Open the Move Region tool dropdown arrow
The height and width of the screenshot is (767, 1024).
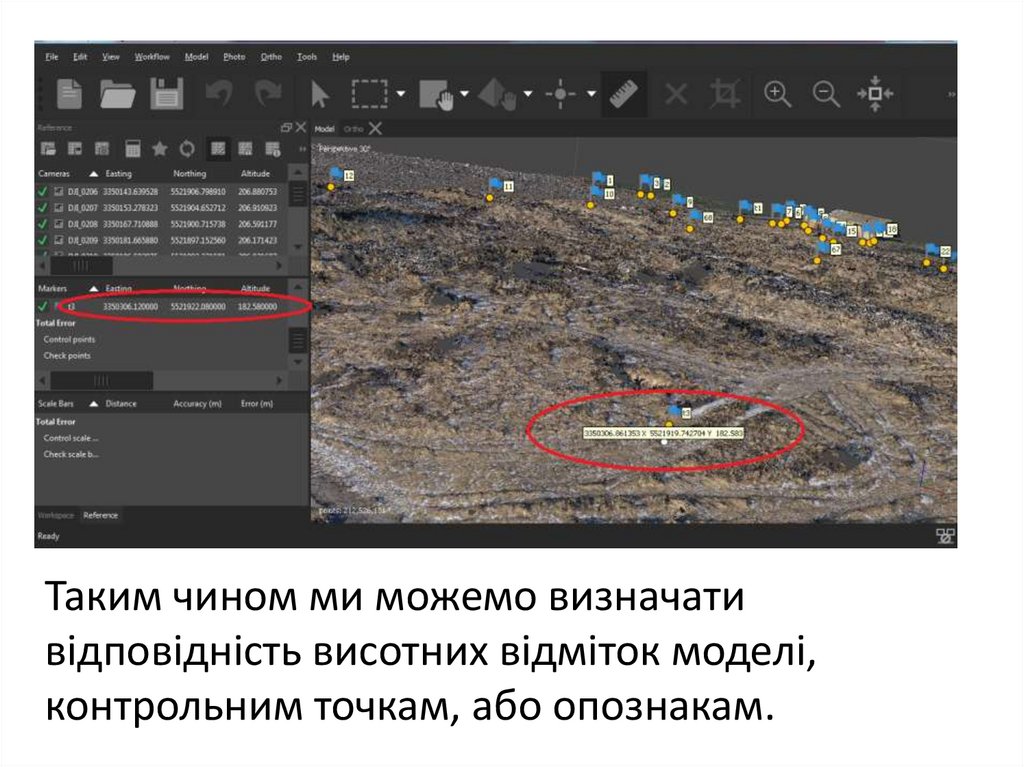464,94
